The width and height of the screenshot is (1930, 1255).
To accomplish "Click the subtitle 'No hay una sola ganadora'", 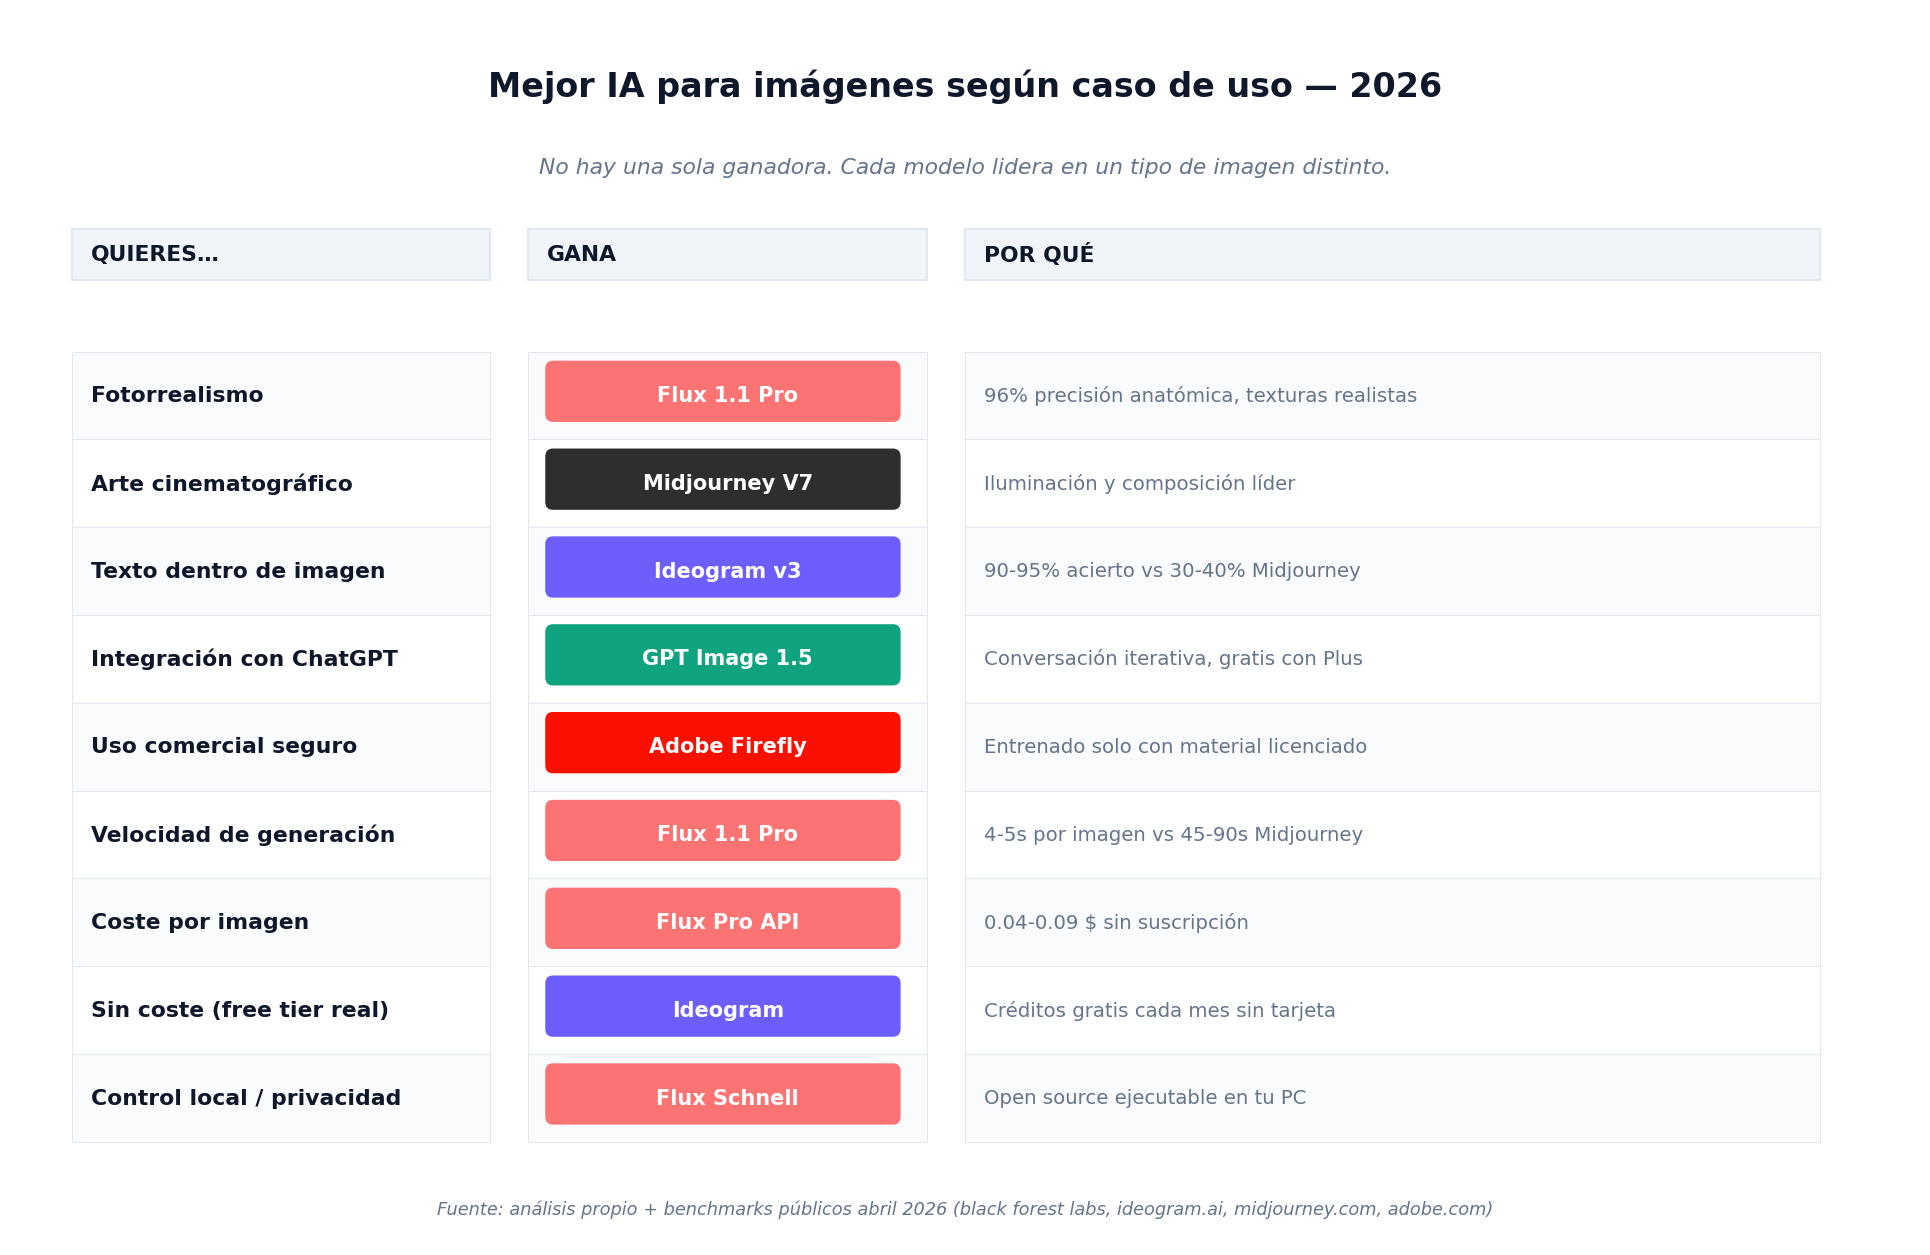I will pyautogui.click(x=684, y=167).
